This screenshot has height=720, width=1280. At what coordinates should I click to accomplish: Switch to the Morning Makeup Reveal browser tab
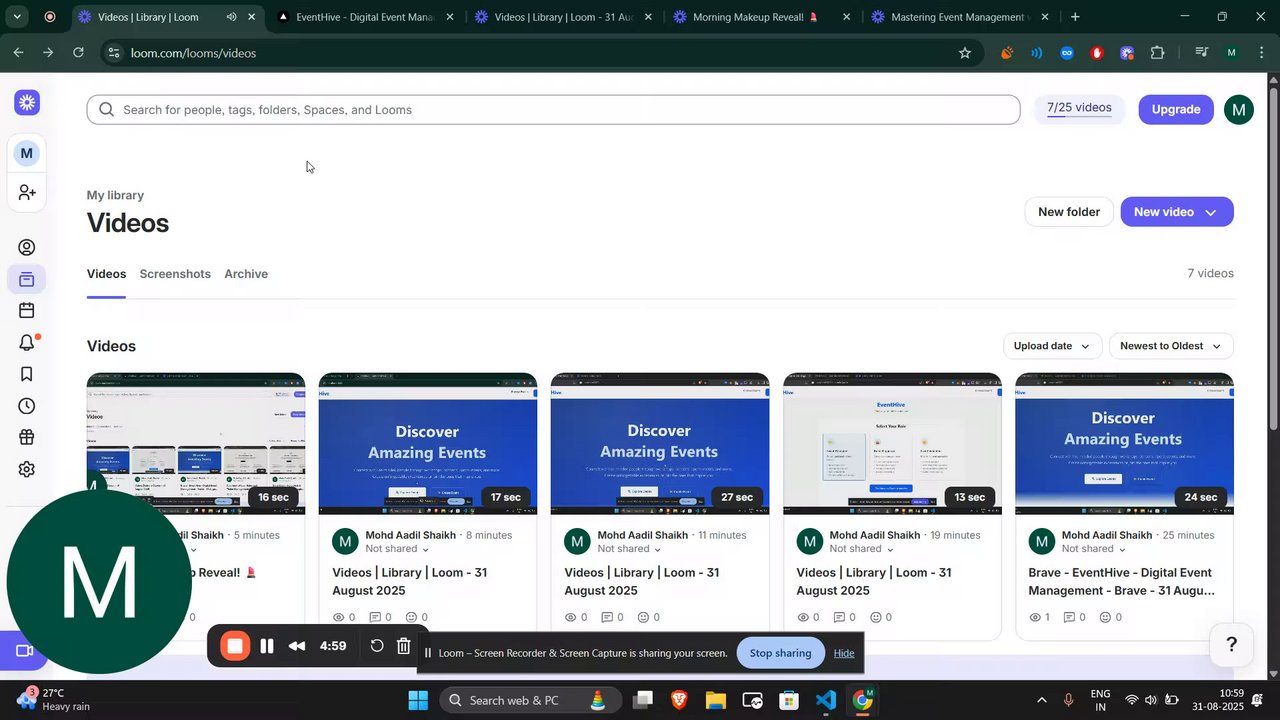click(x=761, y=17)
